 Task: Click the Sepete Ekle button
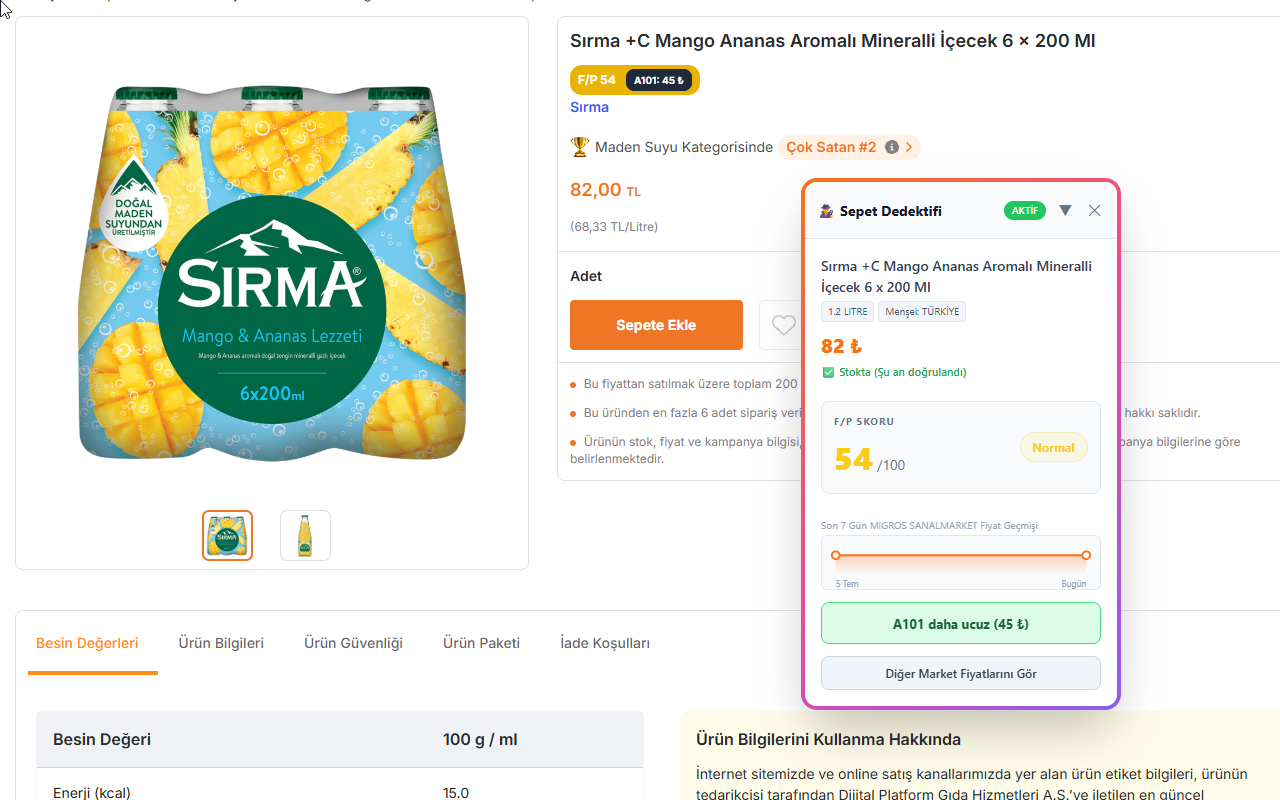click(x=656, y=325)
